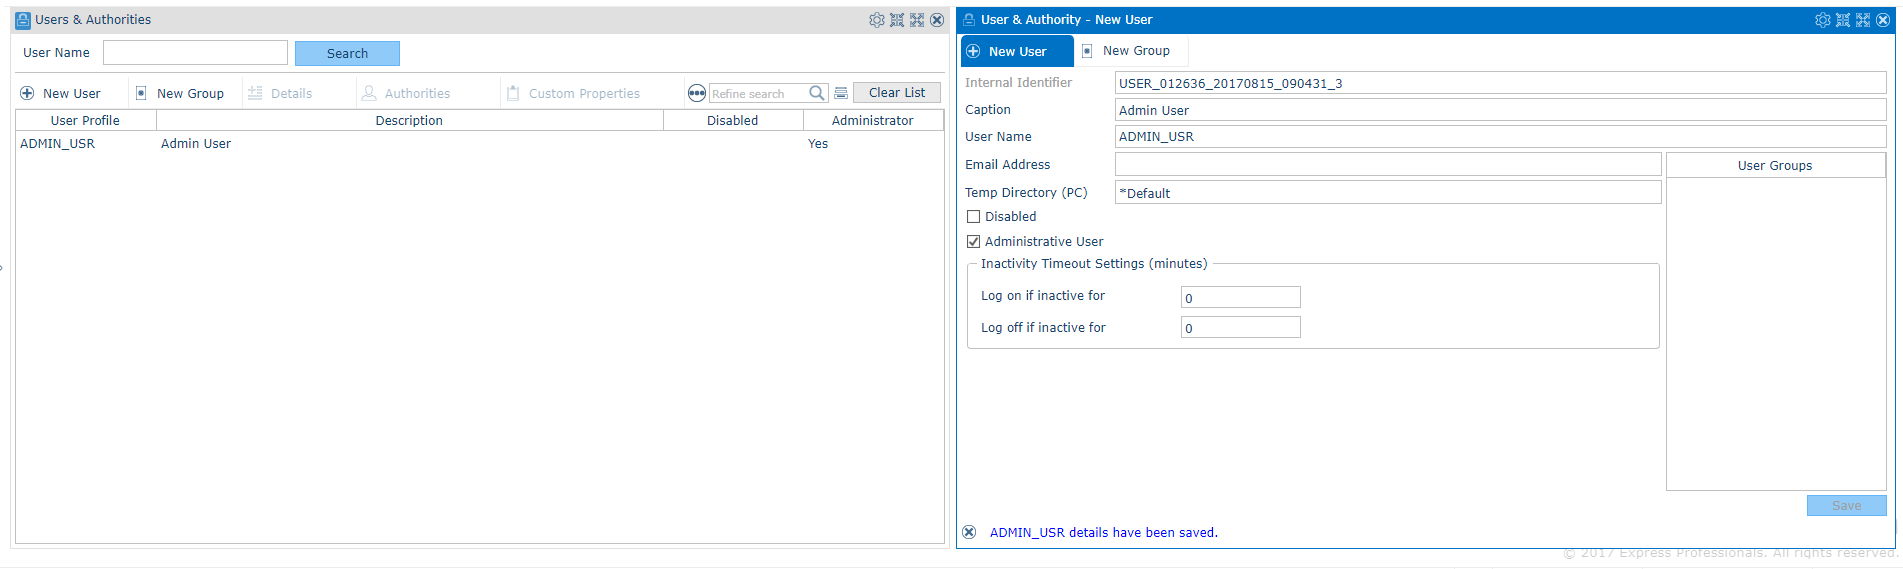Screen dimensions: 1903x569
Task: Open the Authorities toolbar option
Action: point(406,93)
